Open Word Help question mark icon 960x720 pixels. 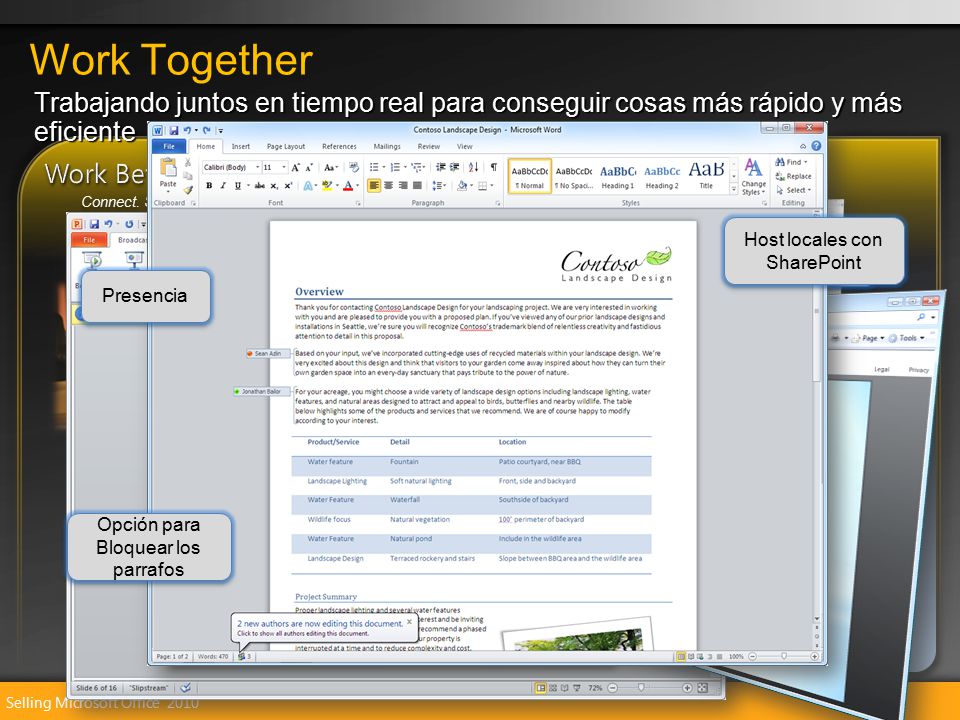coord(816,146)
